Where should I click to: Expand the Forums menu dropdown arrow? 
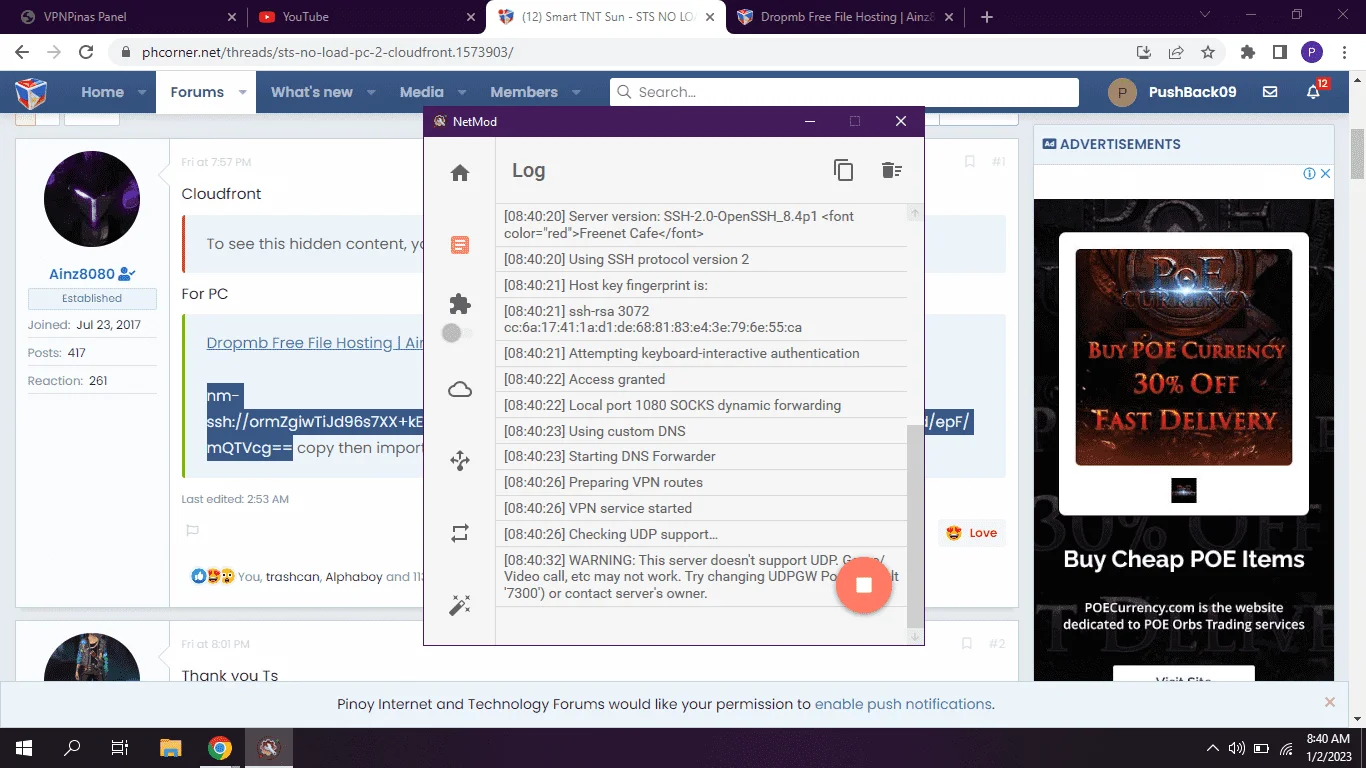click(x=242, y=92)
